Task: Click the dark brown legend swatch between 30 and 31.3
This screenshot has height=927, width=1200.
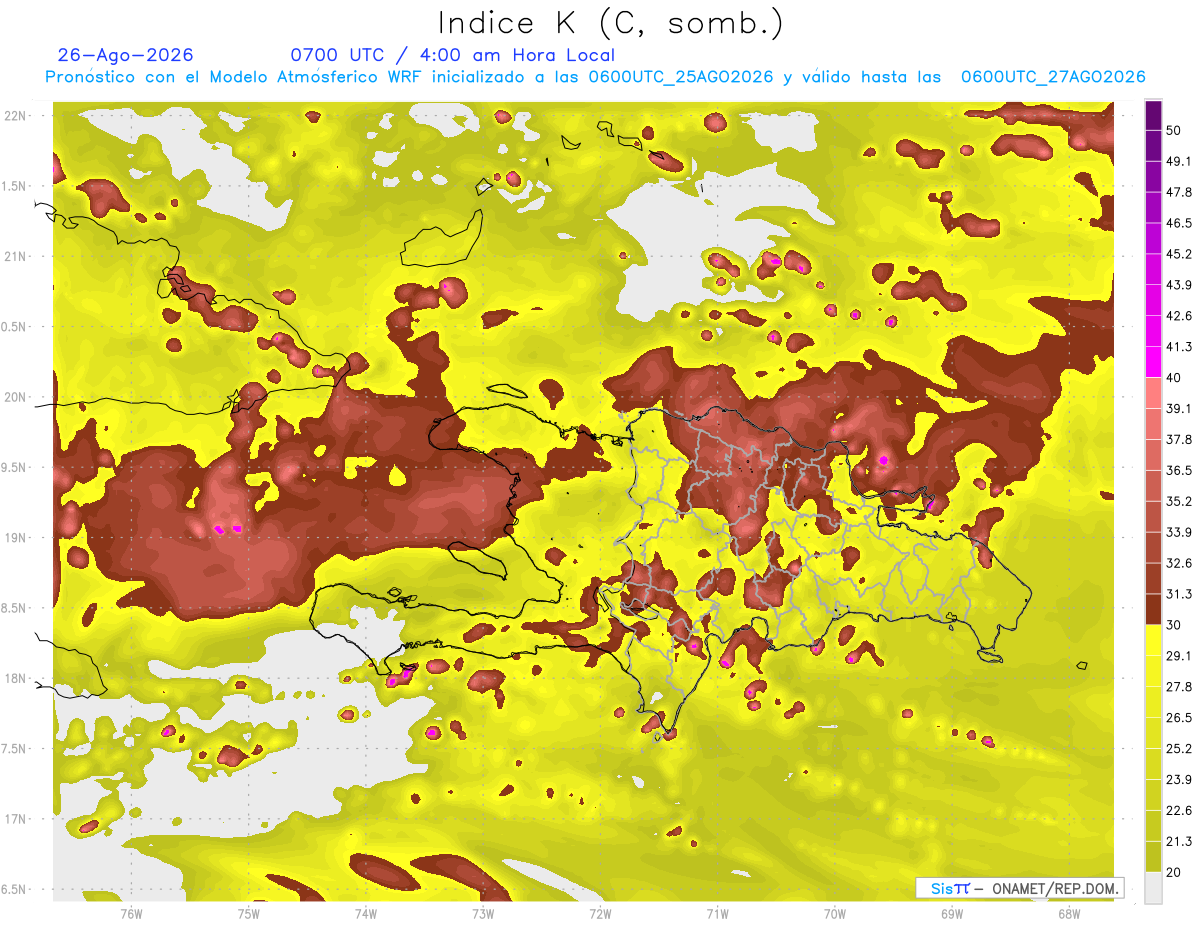Action: point(1153,609)
